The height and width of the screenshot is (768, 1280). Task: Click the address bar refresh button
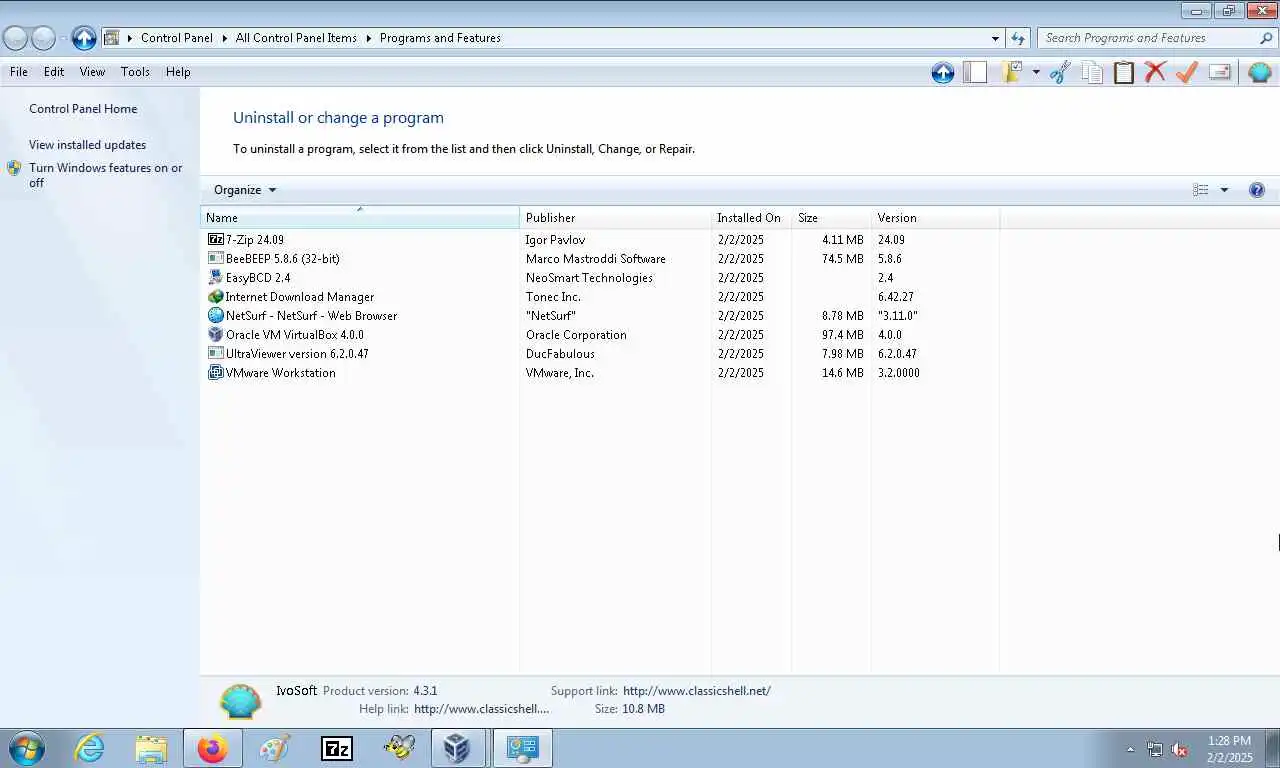tap(1018, 38)
